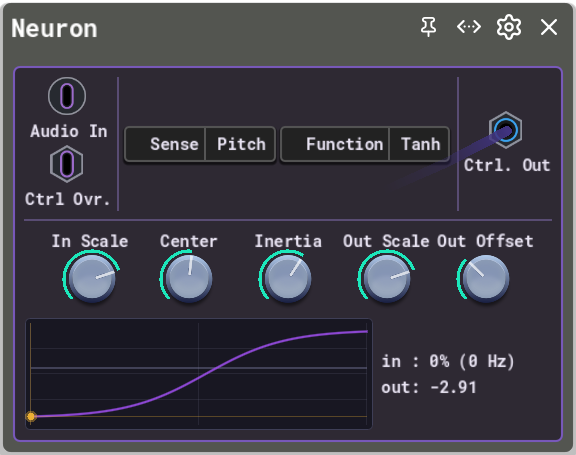The width and height of the screenshot is (576, 455).
Task: Open Neuron settings gear
Action: click(x=509, y=27)
